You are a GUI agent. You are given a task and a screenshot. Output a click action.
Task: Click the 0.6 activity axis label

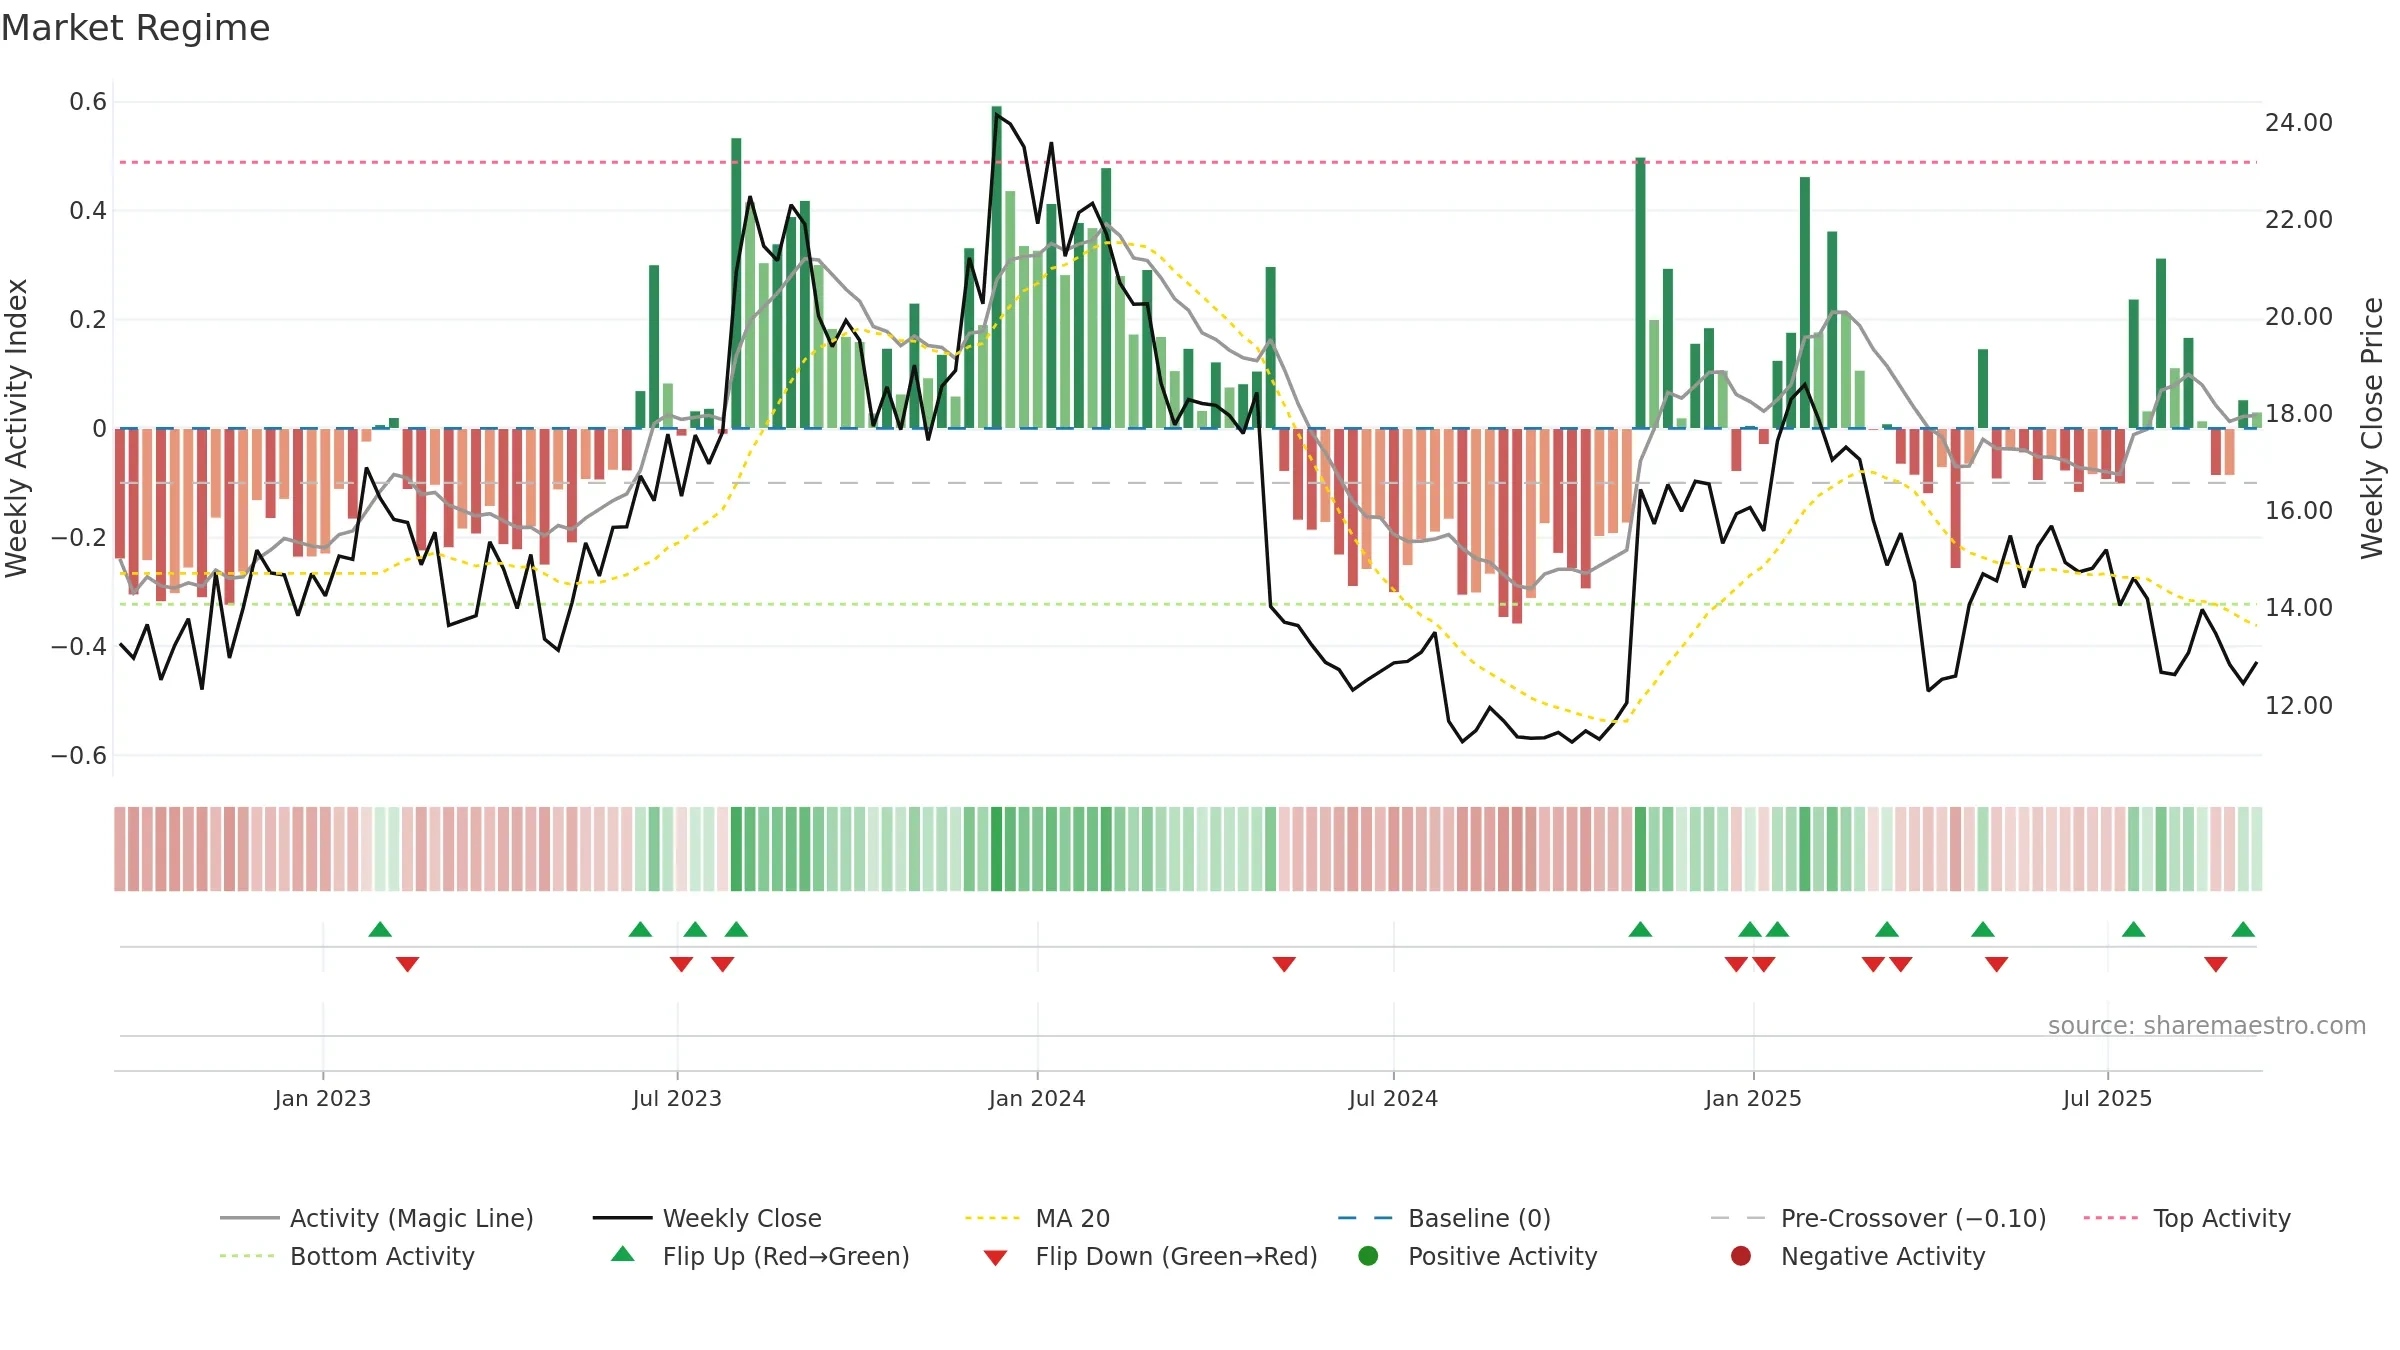(x=88, y=101)
